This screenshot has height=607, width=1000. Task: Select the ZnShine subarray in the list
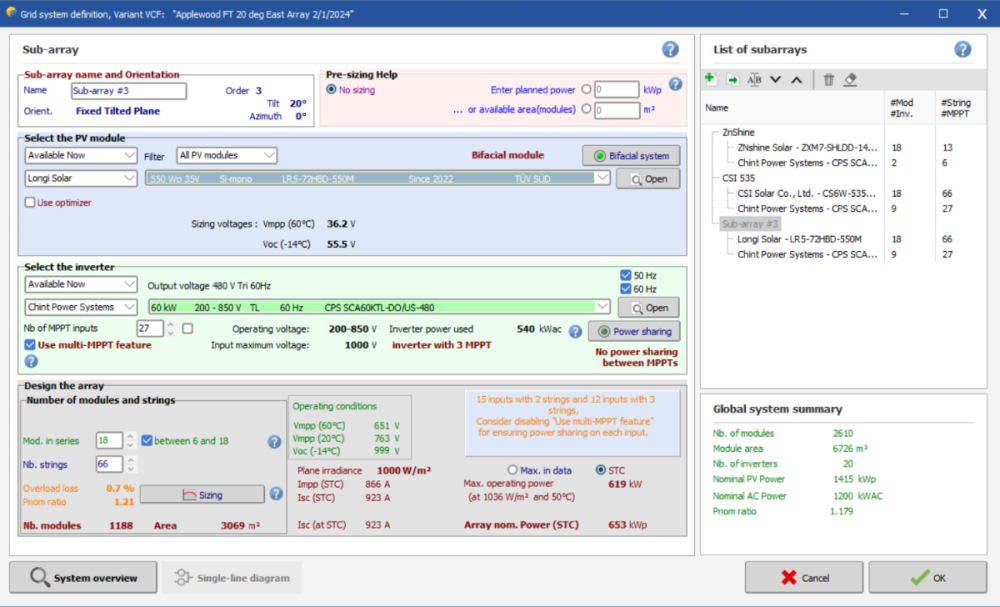pos(739,132)
